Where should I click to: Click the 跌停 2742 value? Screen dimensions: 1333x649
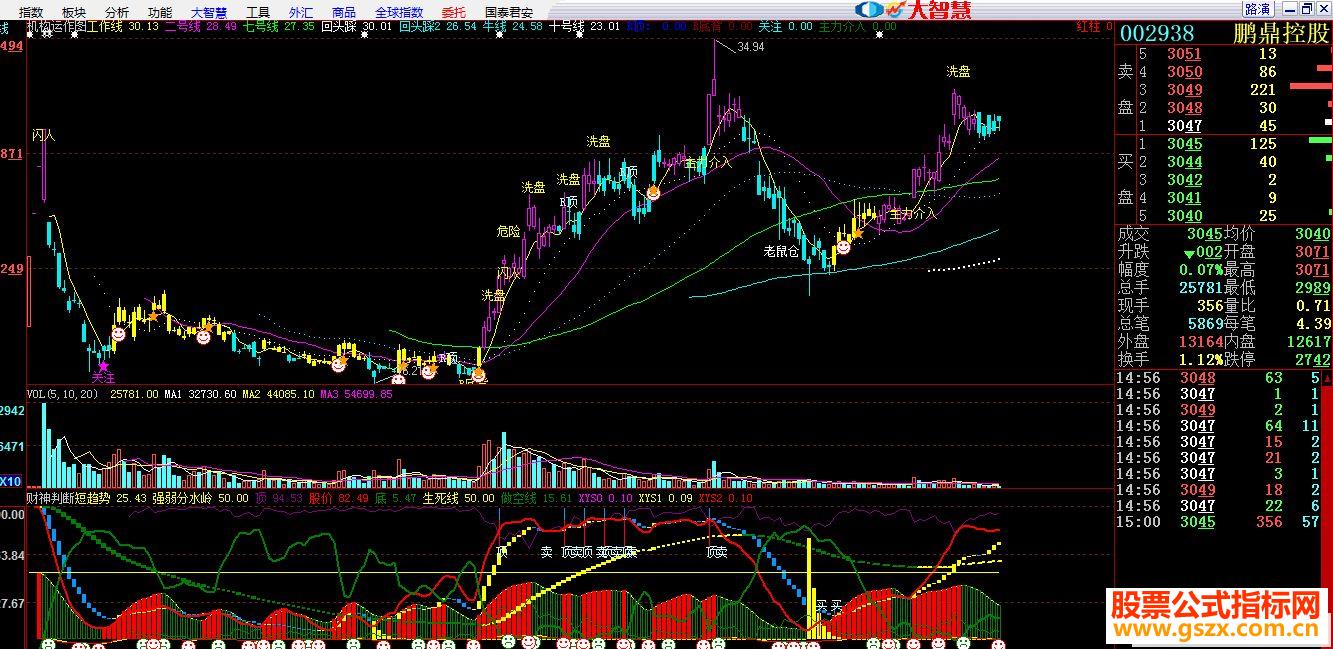[1311, 360]
